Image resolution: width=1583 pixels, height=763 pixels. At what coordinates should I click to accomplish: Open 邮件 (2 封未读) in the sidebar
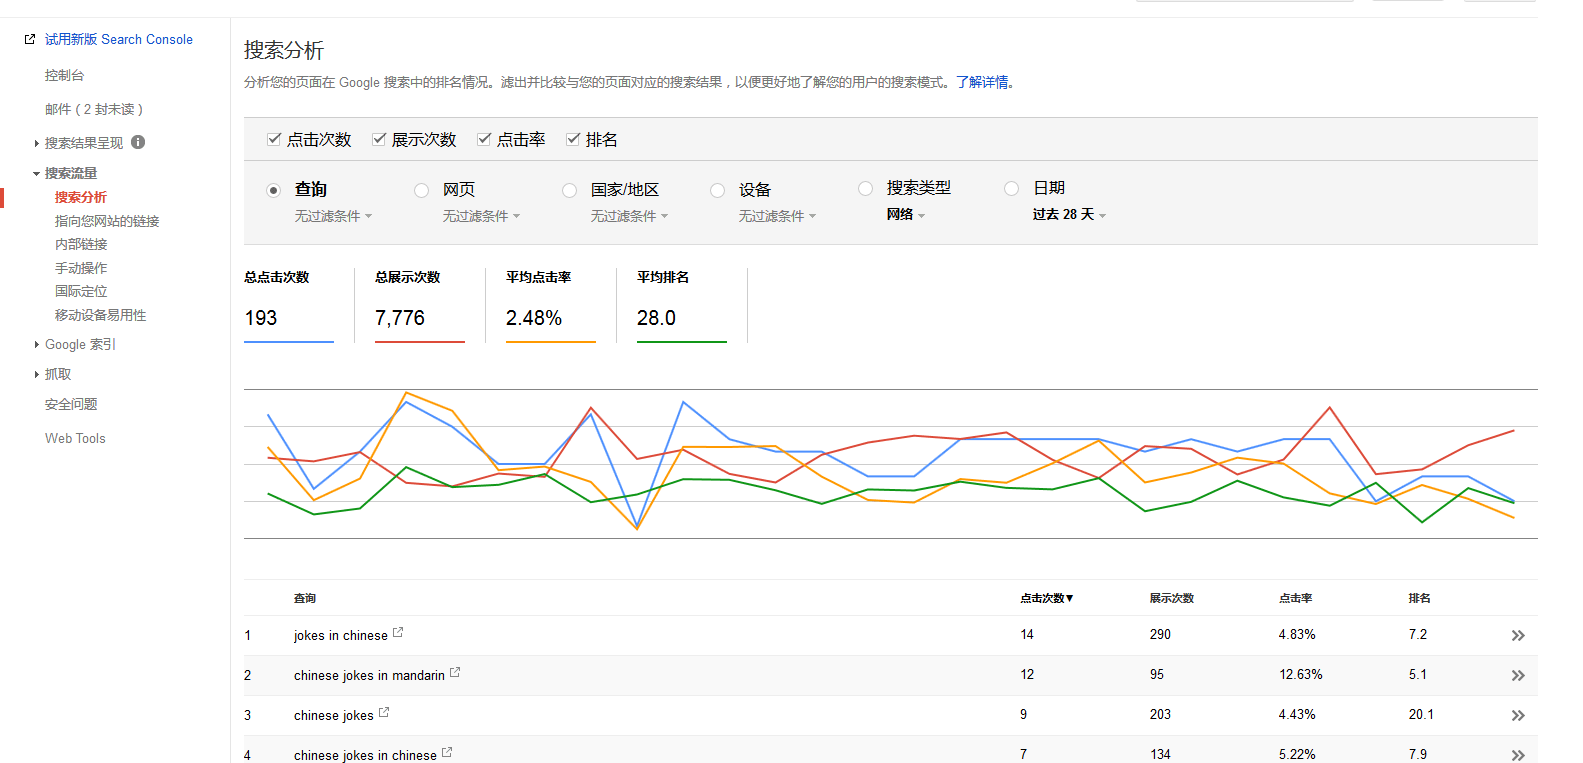click(x=94, y=109)
